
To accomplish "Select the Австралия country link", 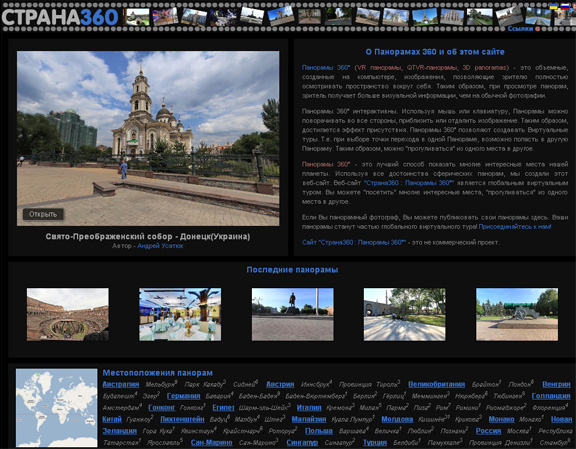I will [x=121, y=384].
